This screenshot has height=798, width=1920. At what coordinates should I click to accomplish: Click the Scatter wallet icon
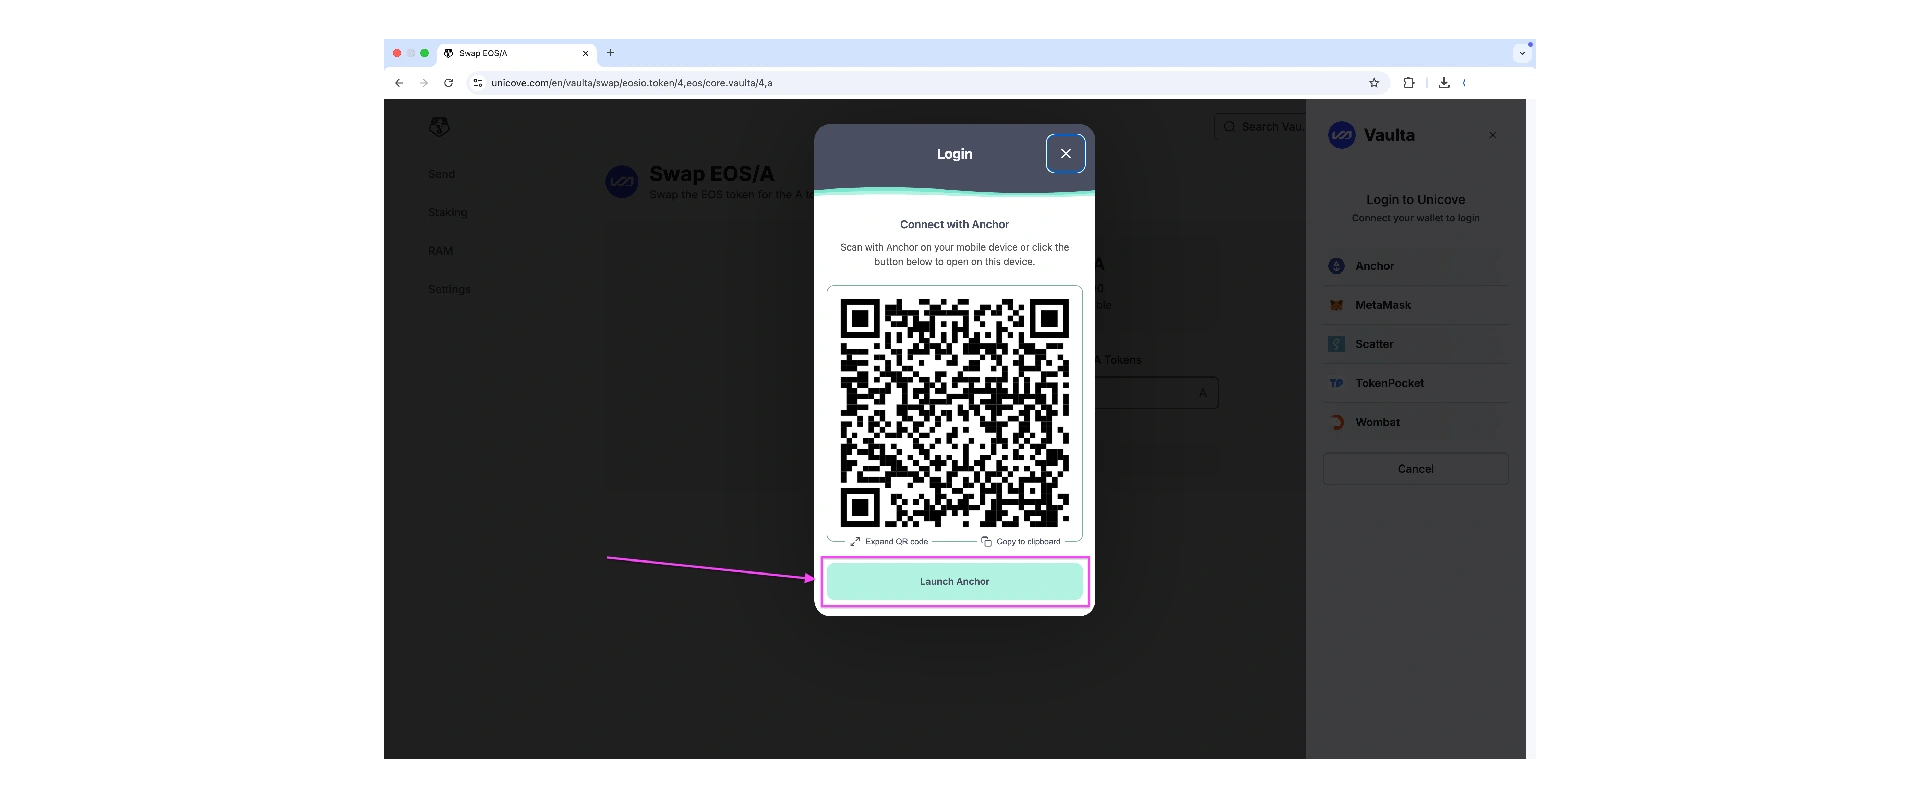tap(1336, 344)
